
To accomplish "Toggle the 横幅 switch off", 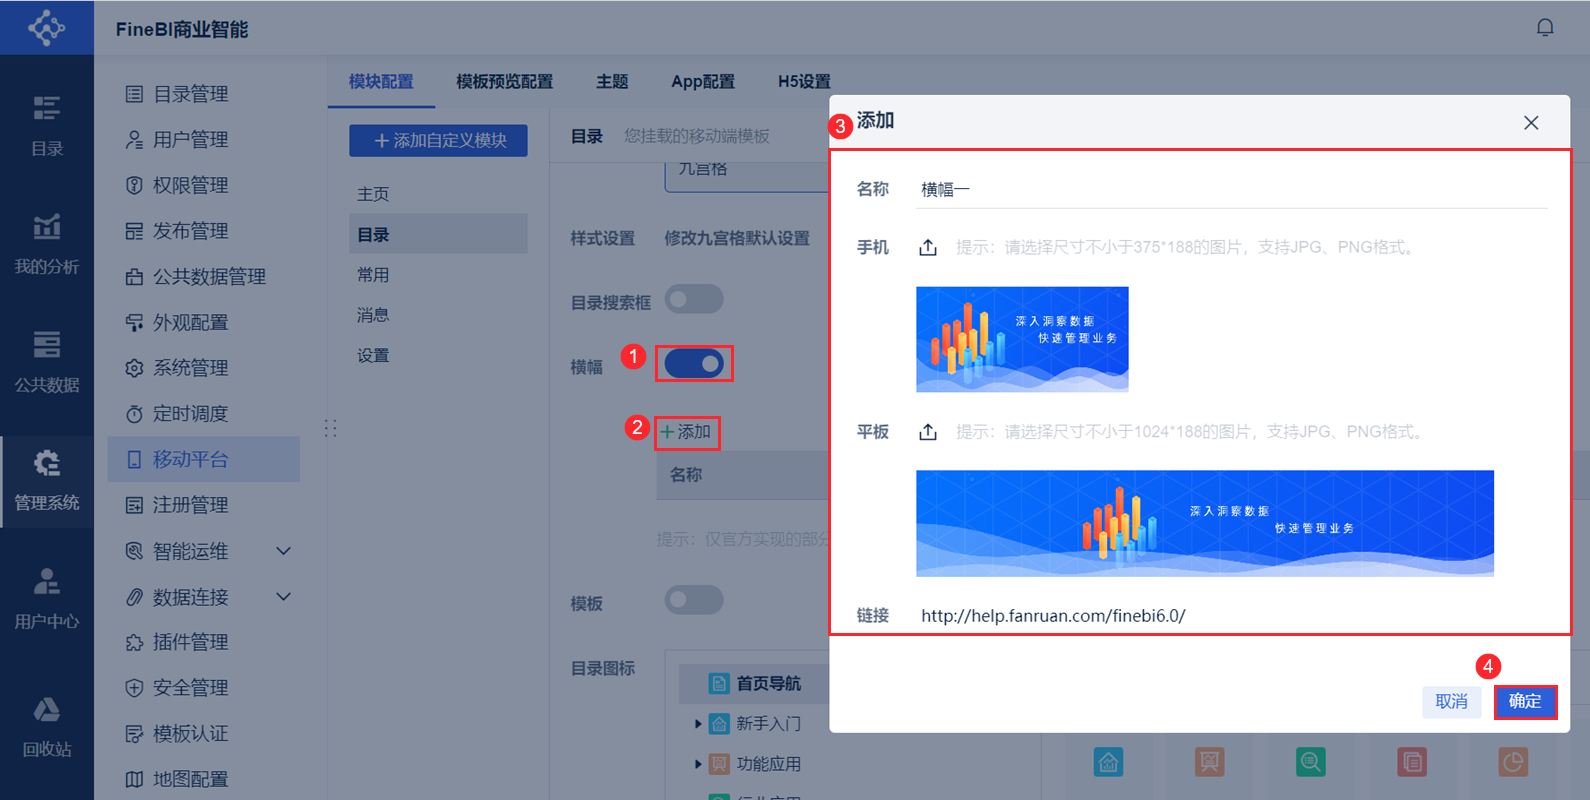I will (694, 364).
